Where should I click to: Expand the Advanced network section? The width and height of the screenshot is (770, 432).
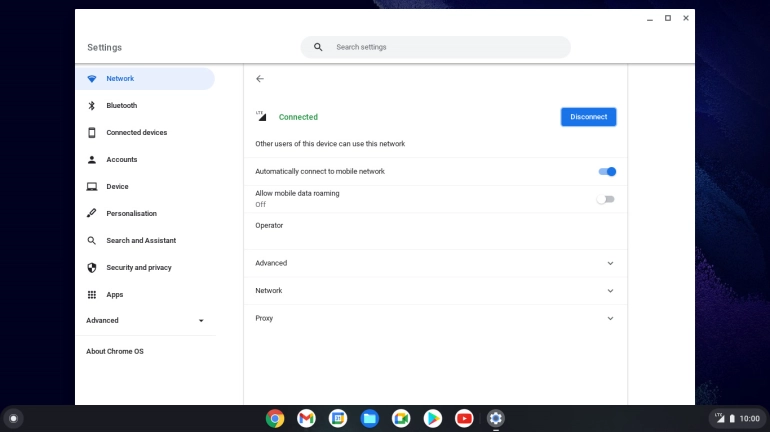click(610, 264)
